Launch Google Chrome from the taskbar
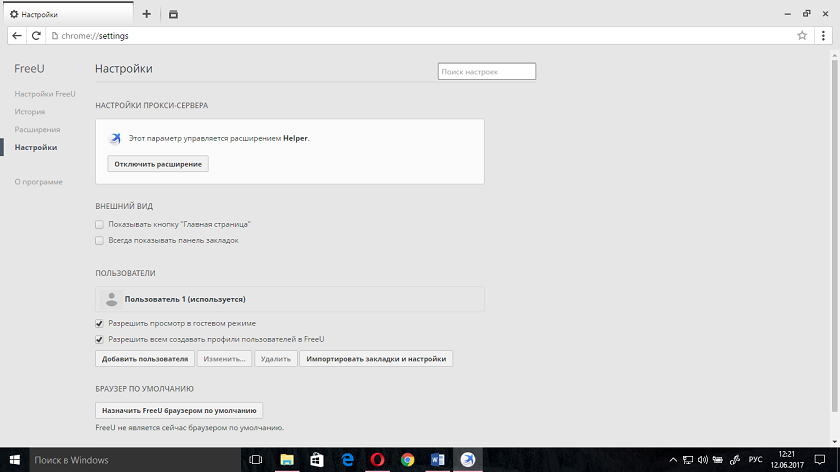The image size is (840, 472). click(408, 460)
